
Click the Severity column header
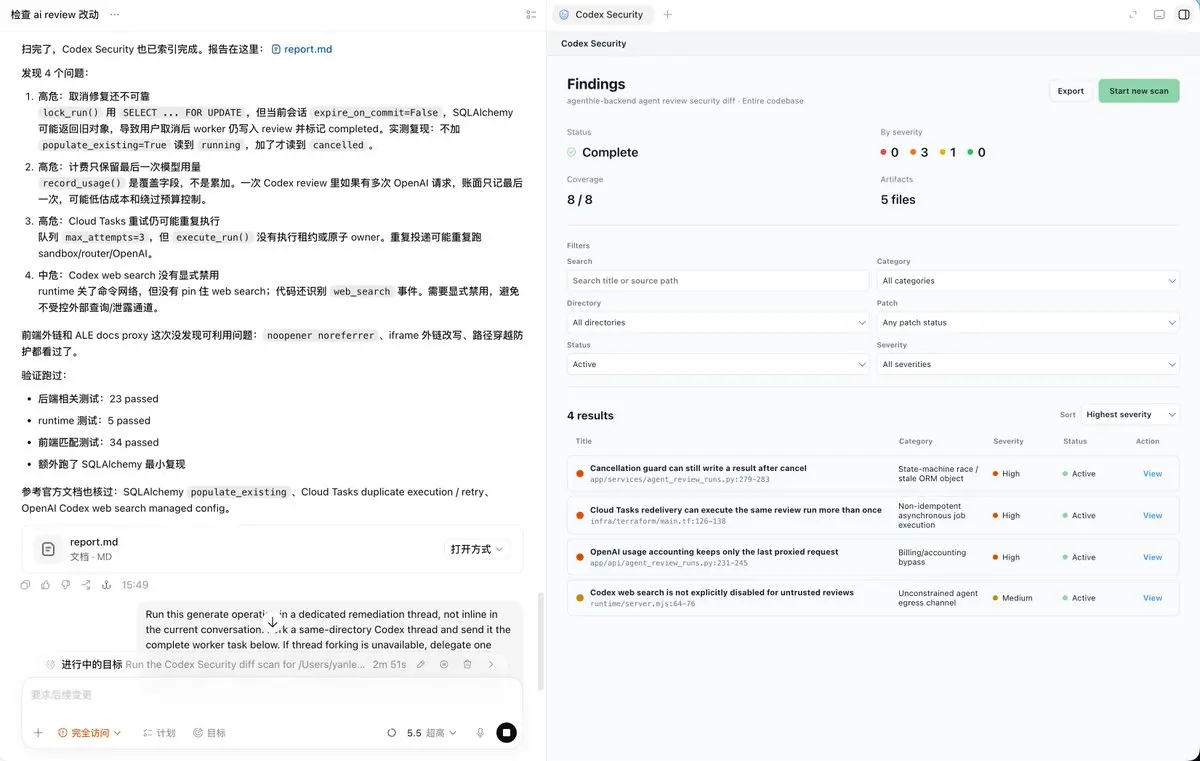(1008, 441)
